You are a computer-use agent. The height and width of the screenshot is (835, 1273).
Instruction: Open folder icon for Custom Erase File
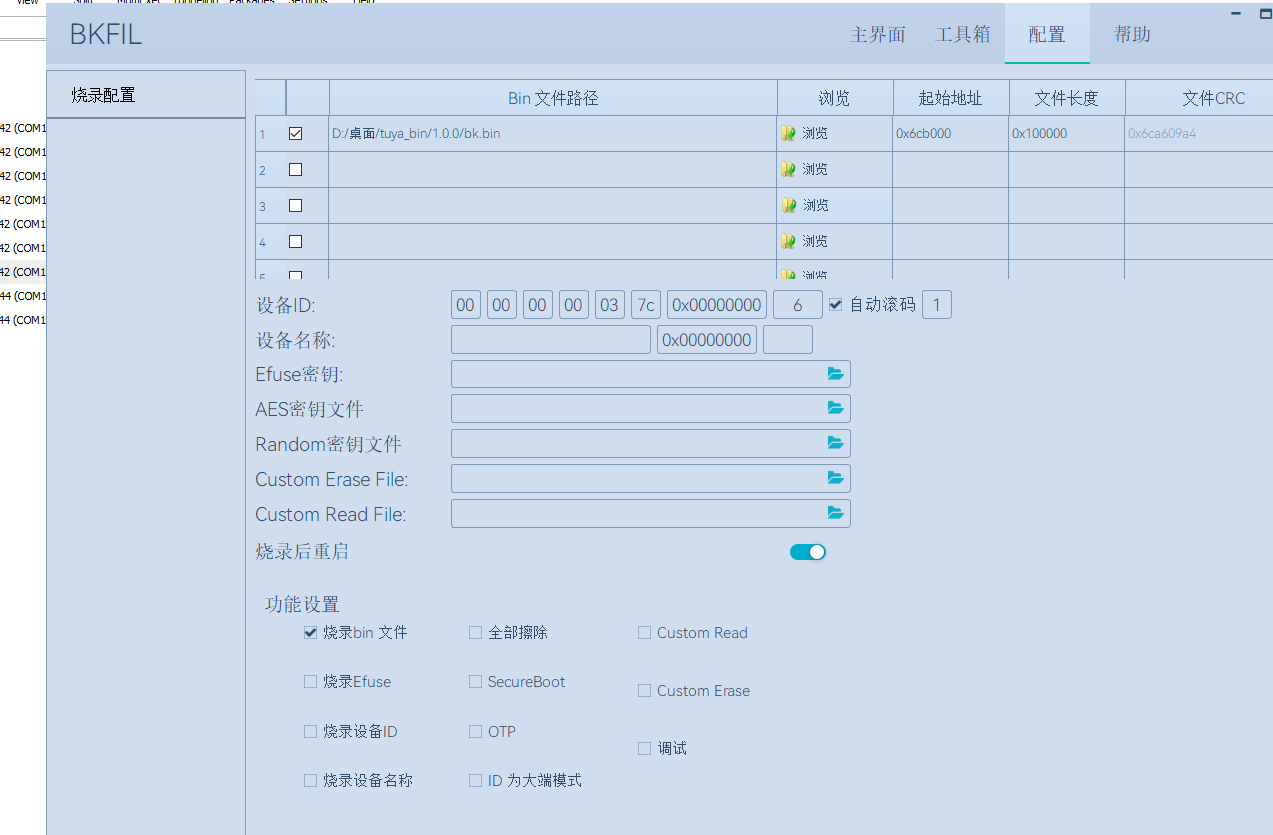836,478
